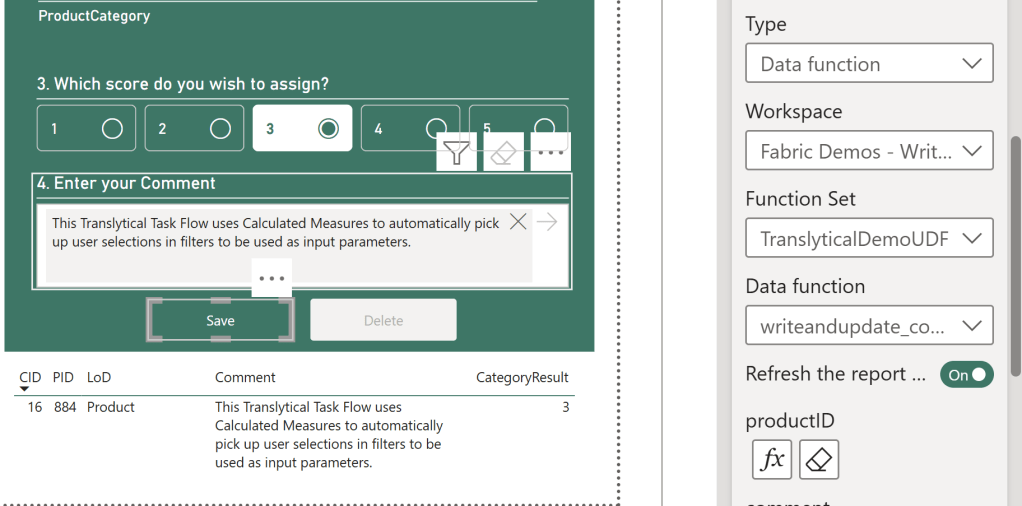The width and height of the screenshot is (1022, 506).
Task: Sort table by CategoryResult column header
Action: pos(522,378)
